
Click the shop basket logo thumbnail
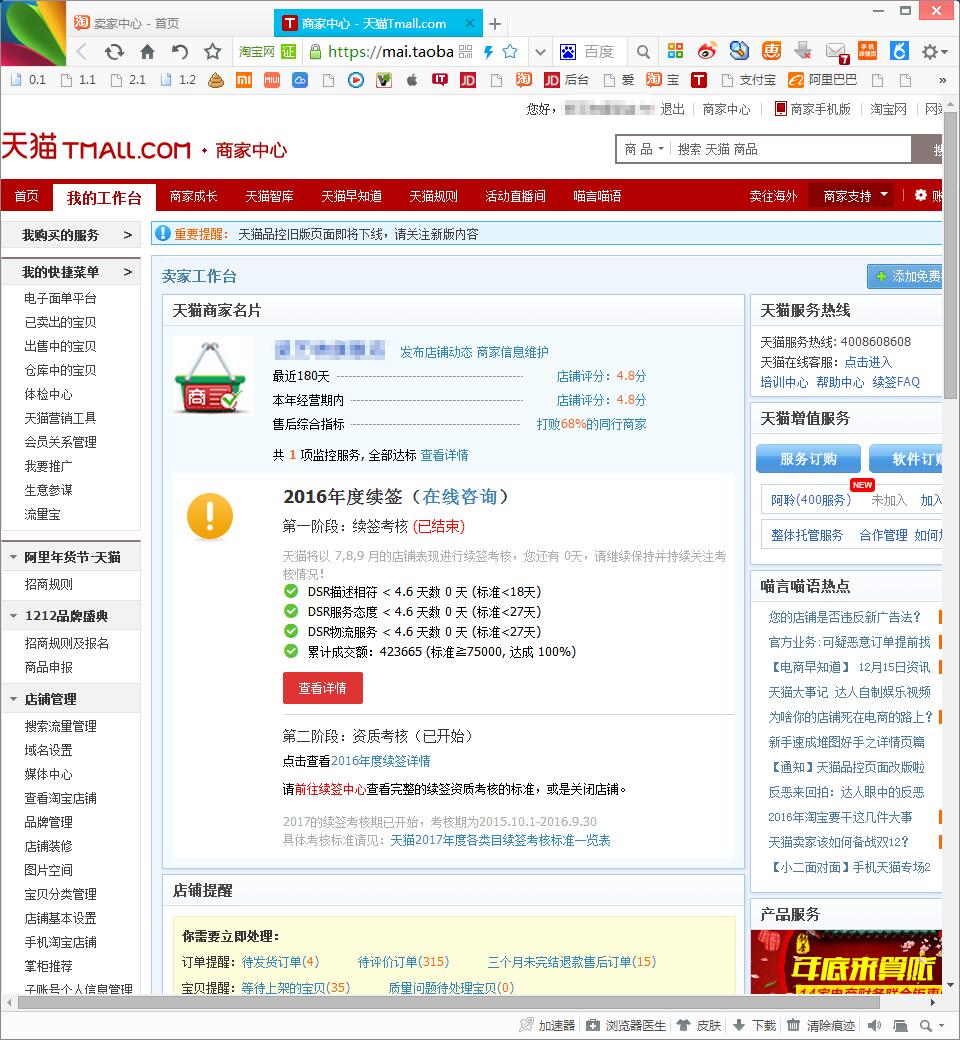pos(212,377)
